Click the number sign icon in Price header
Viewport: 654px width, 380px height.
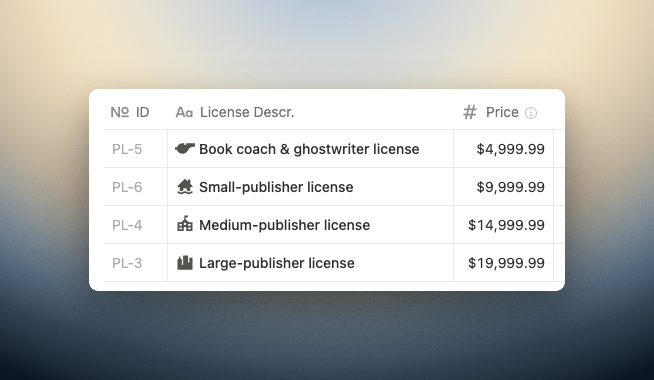coord(470,112)
